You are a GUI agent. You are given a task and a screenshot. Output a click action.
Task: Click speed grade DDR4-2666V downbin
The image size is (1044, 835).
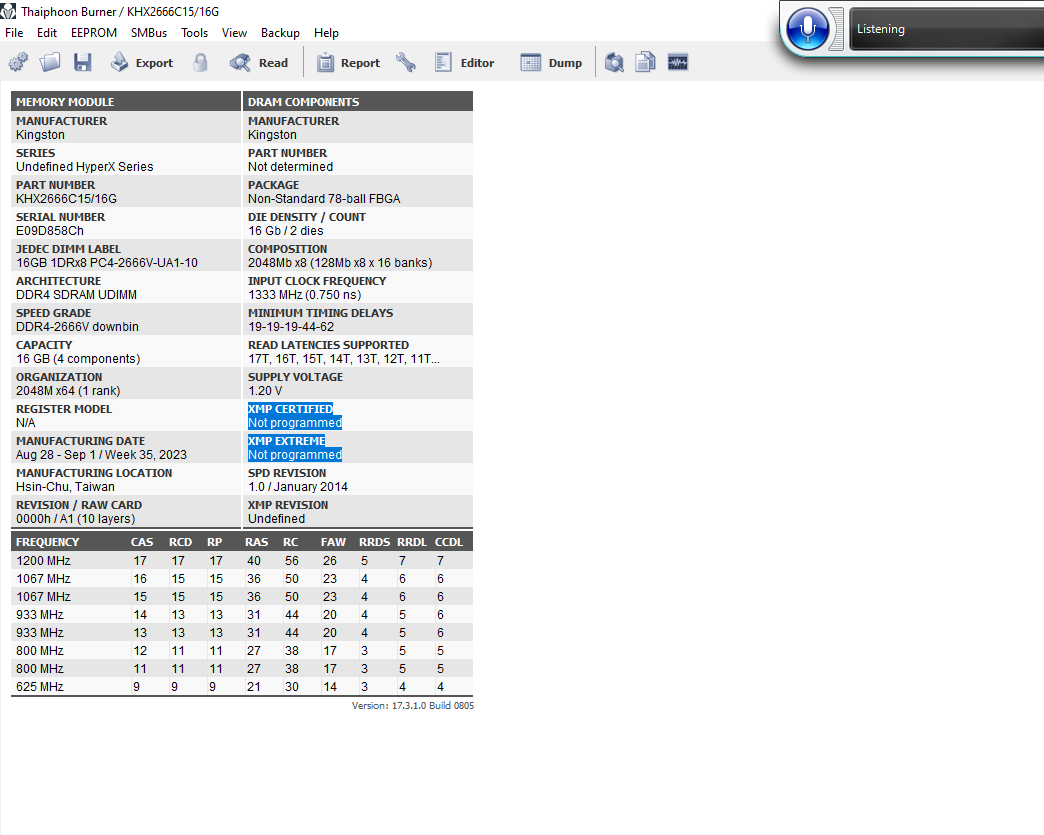point(77,327)
